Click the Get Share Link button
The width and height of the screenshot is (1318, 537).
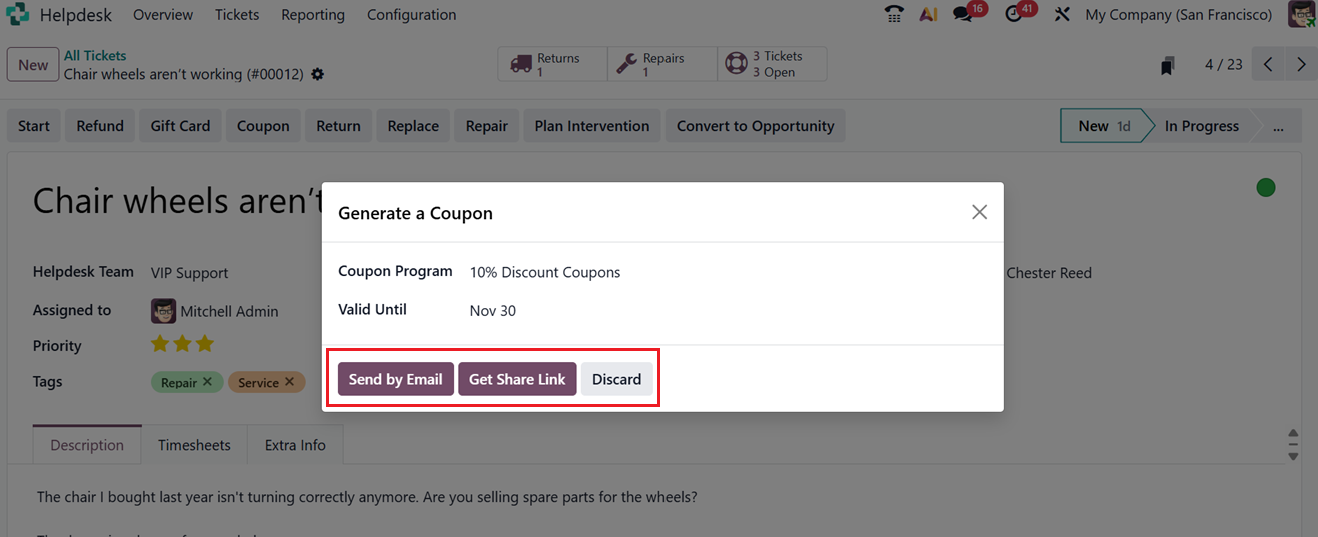pos(517,379)
